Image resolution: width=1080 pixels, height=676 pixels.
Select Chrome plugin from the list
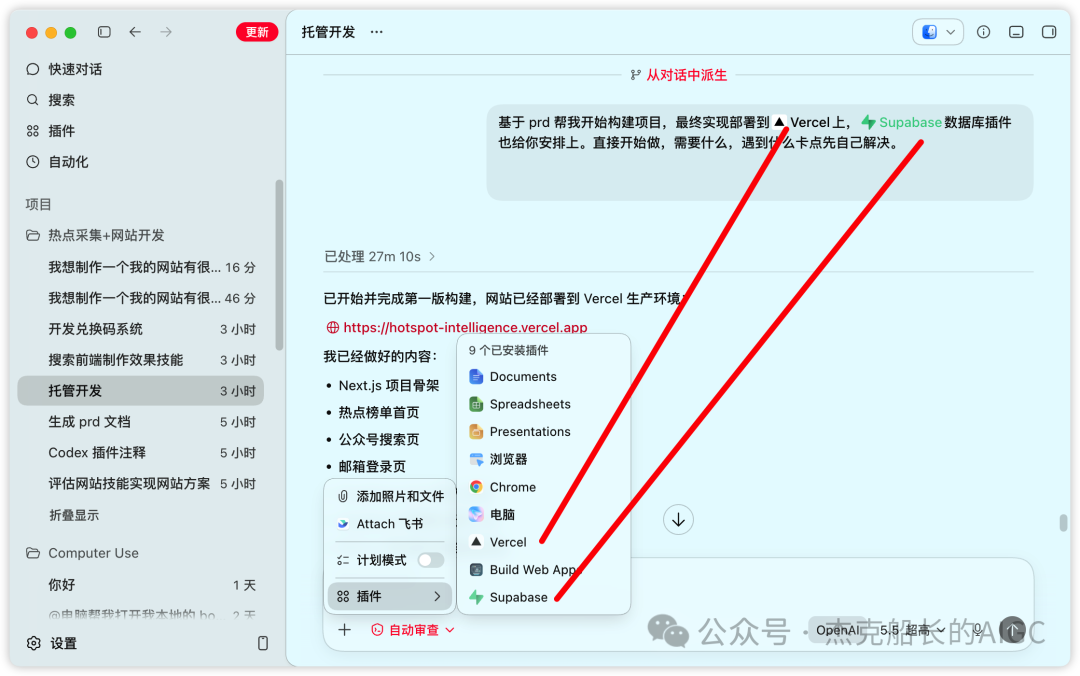coord(543,487)
